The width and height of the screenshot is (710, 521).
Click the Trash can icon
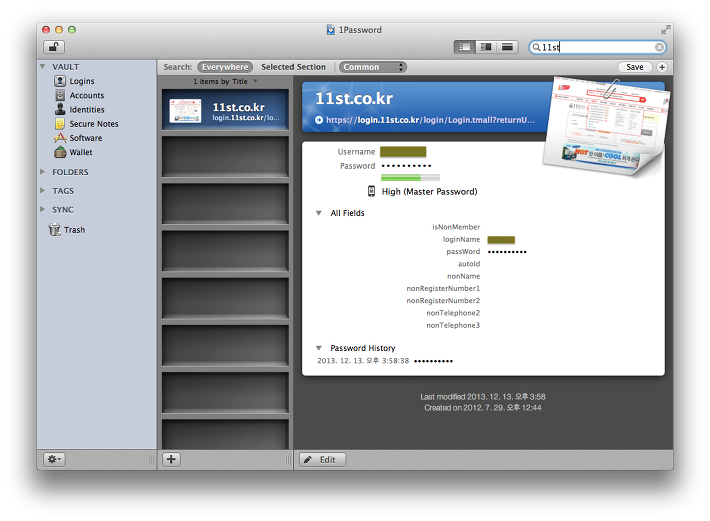[x=54, y=229]
